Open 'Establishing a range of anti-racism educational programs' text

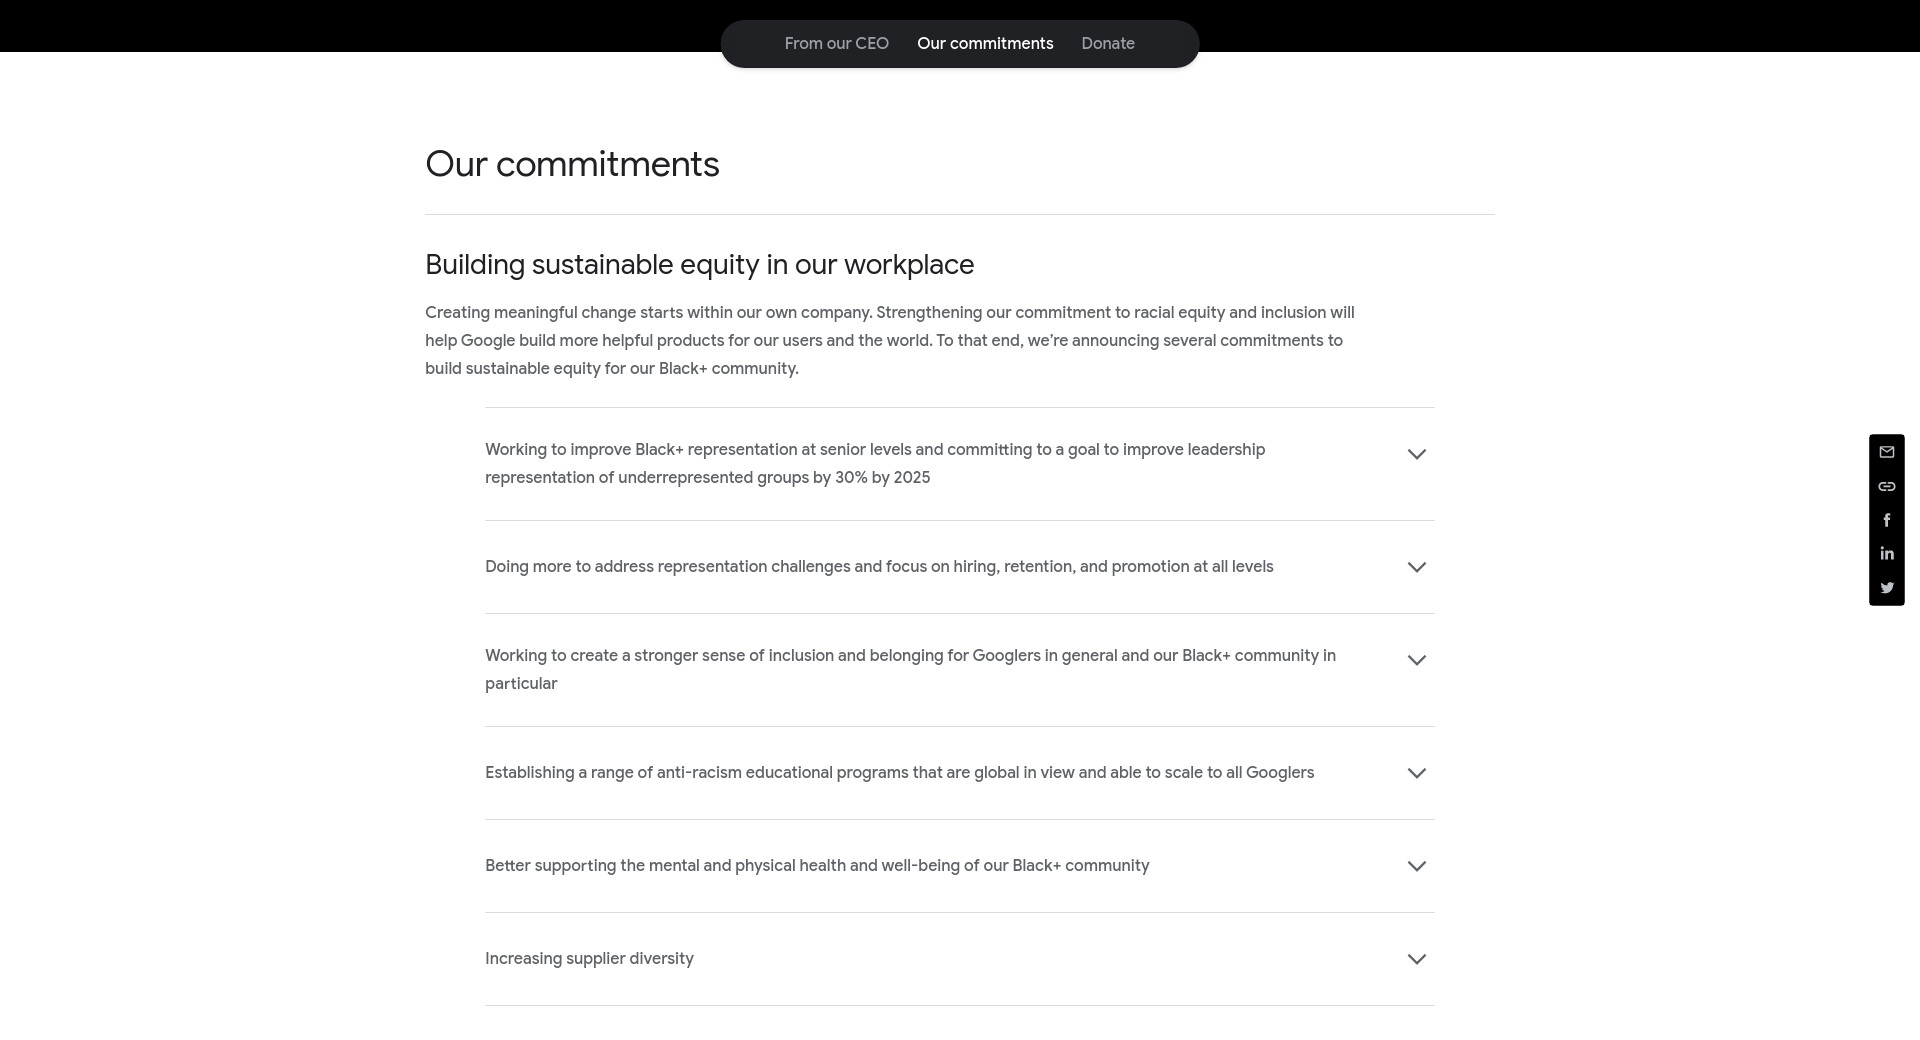[x=899, y=773]
